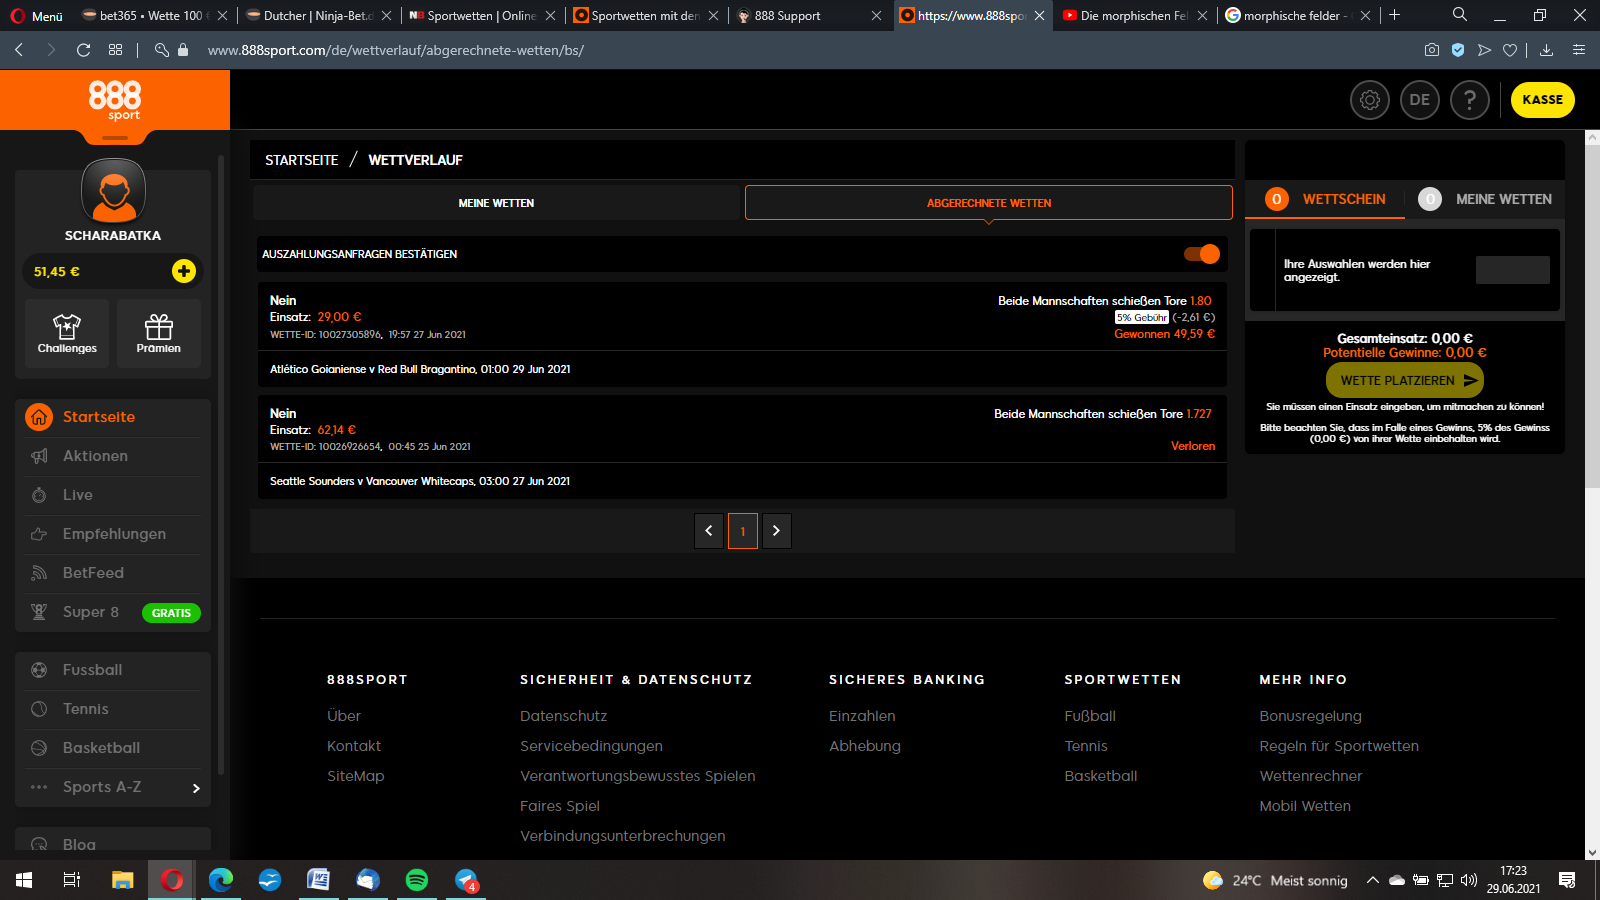Expand the Sports A-Z list arrow
The image size is (1600, 900).
tap(196, 788)
